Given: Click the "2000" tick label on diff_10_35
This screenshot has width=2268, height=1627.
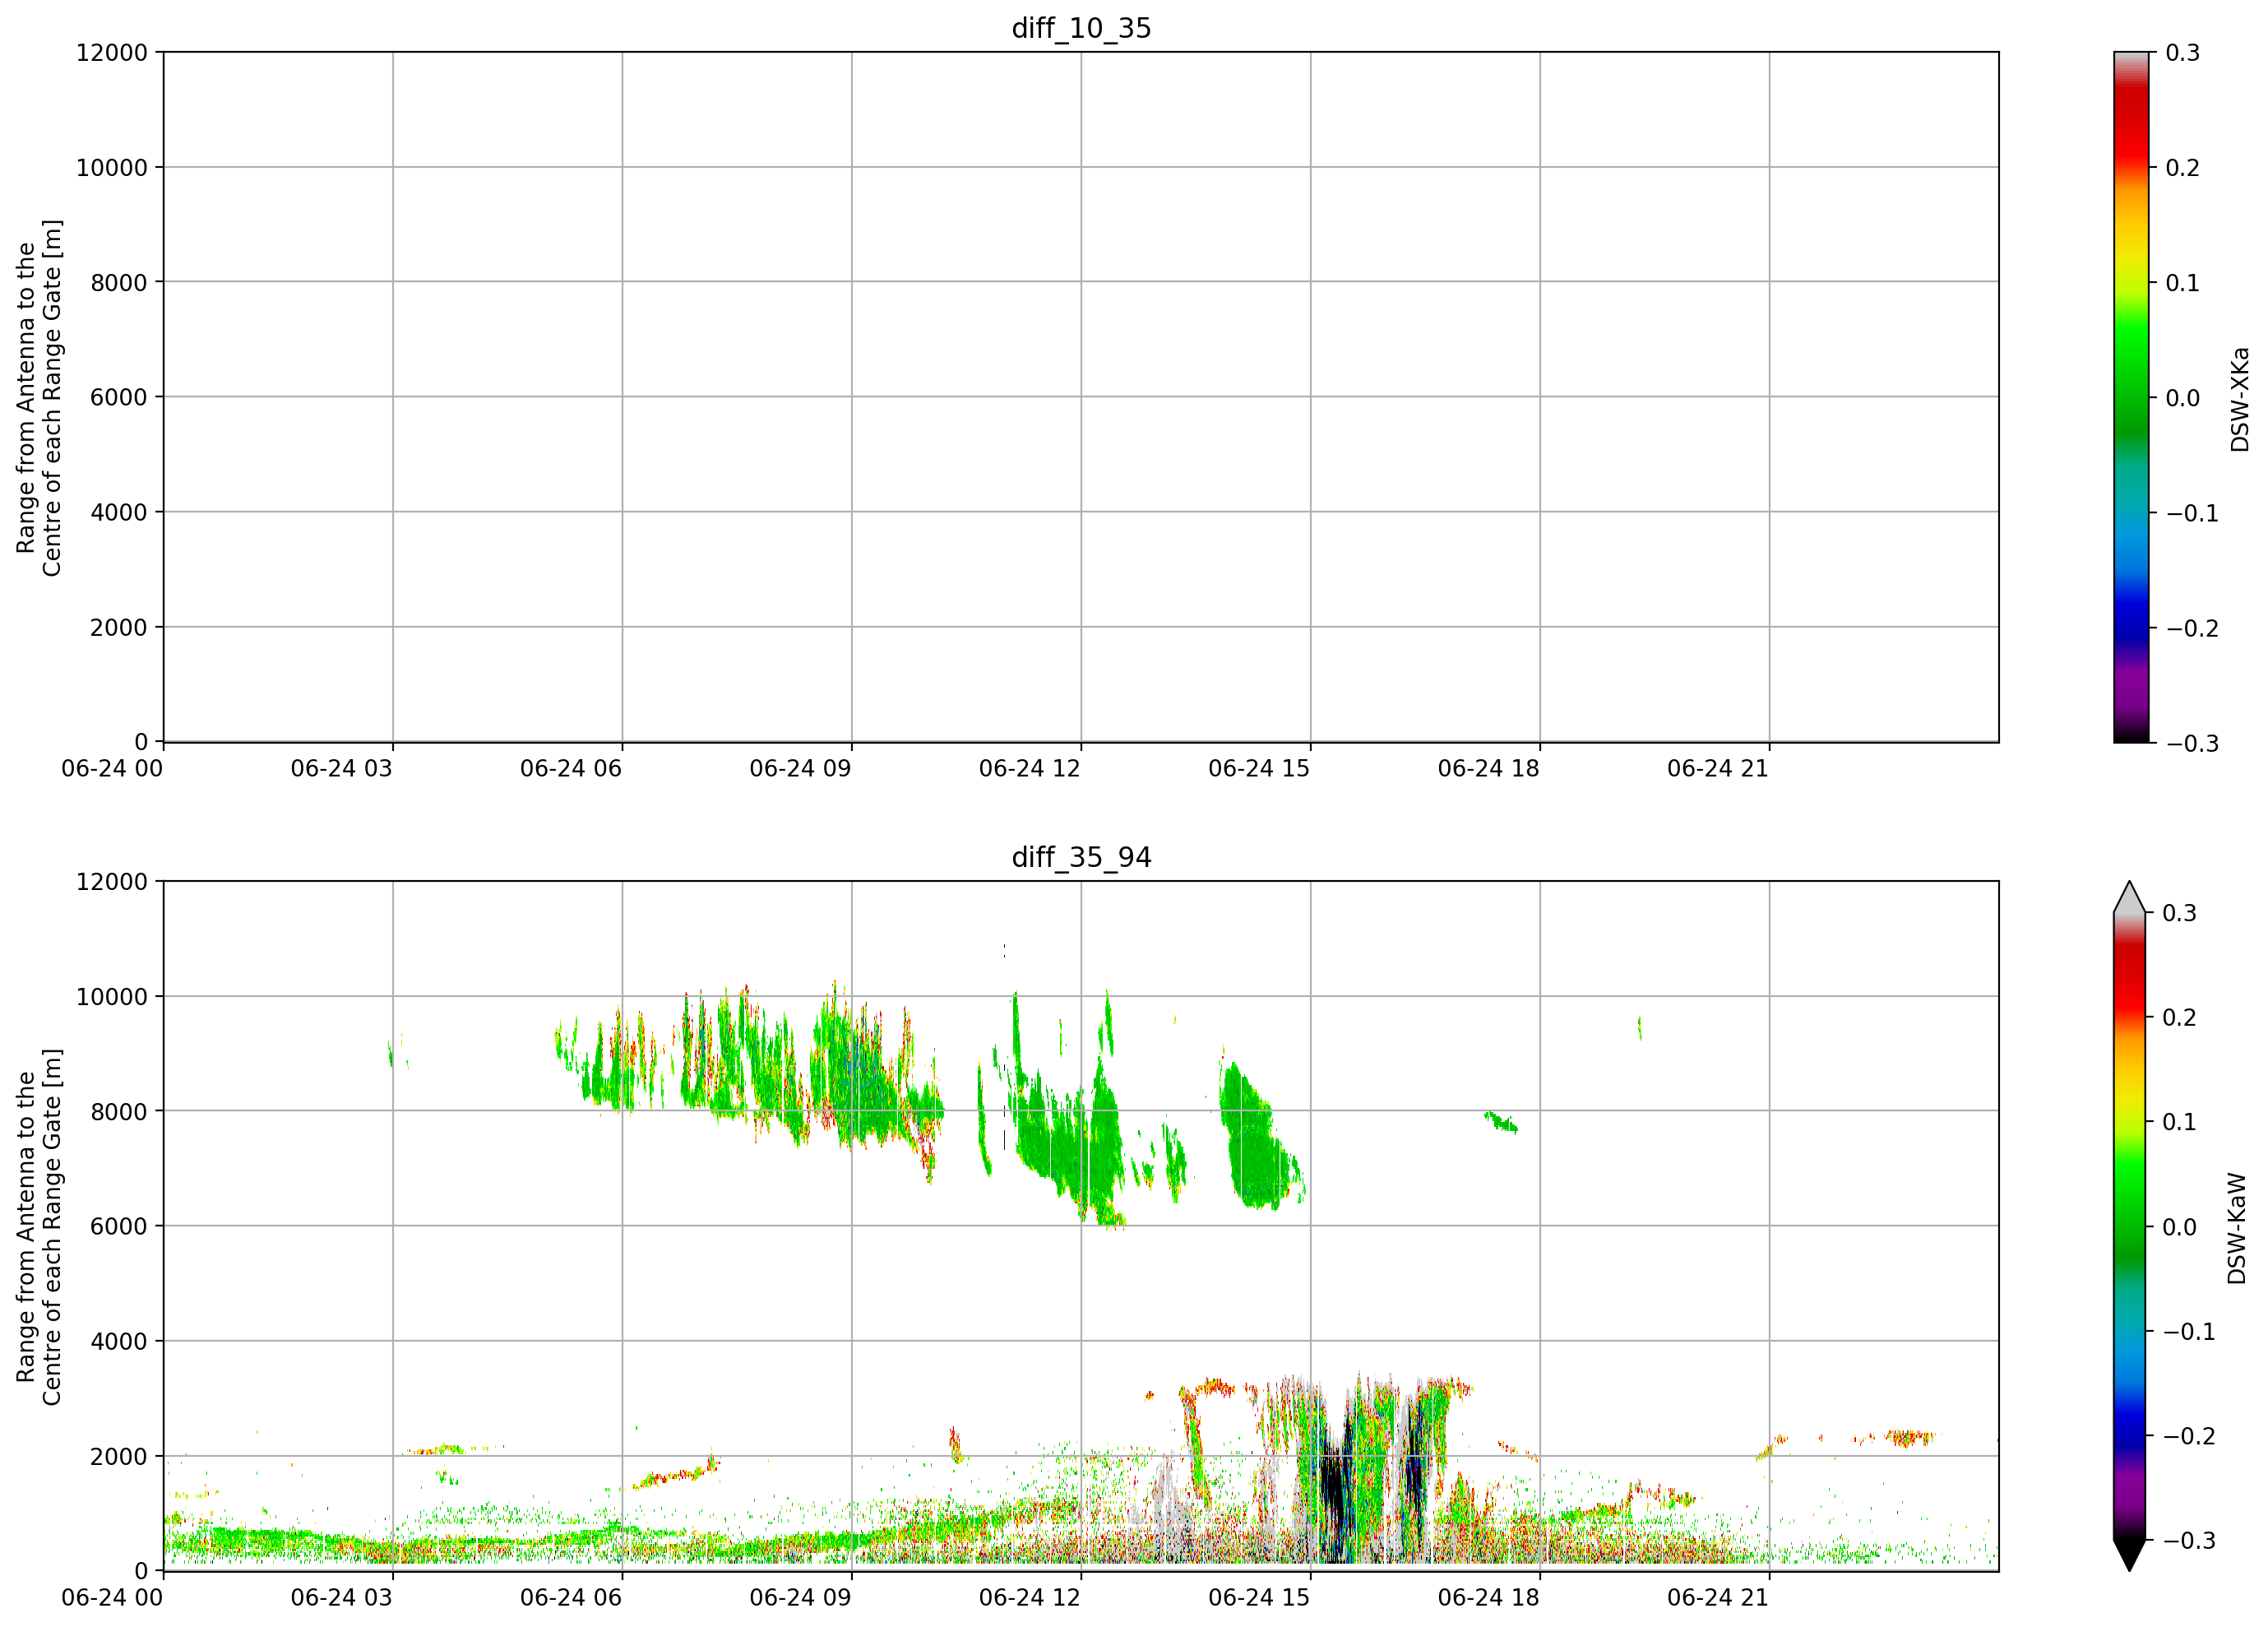Looking at the screenshot, I should (x=119, y=628).
